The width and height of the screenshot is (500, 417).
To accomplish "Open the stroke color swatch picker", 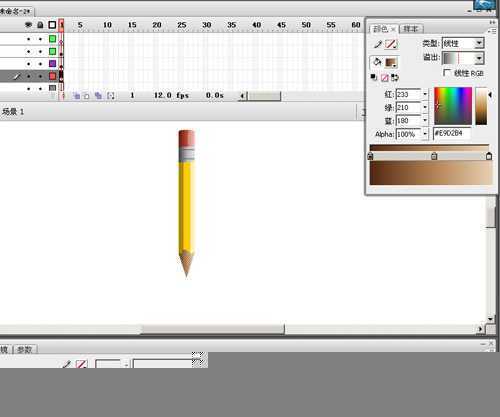I will [391, 44].
